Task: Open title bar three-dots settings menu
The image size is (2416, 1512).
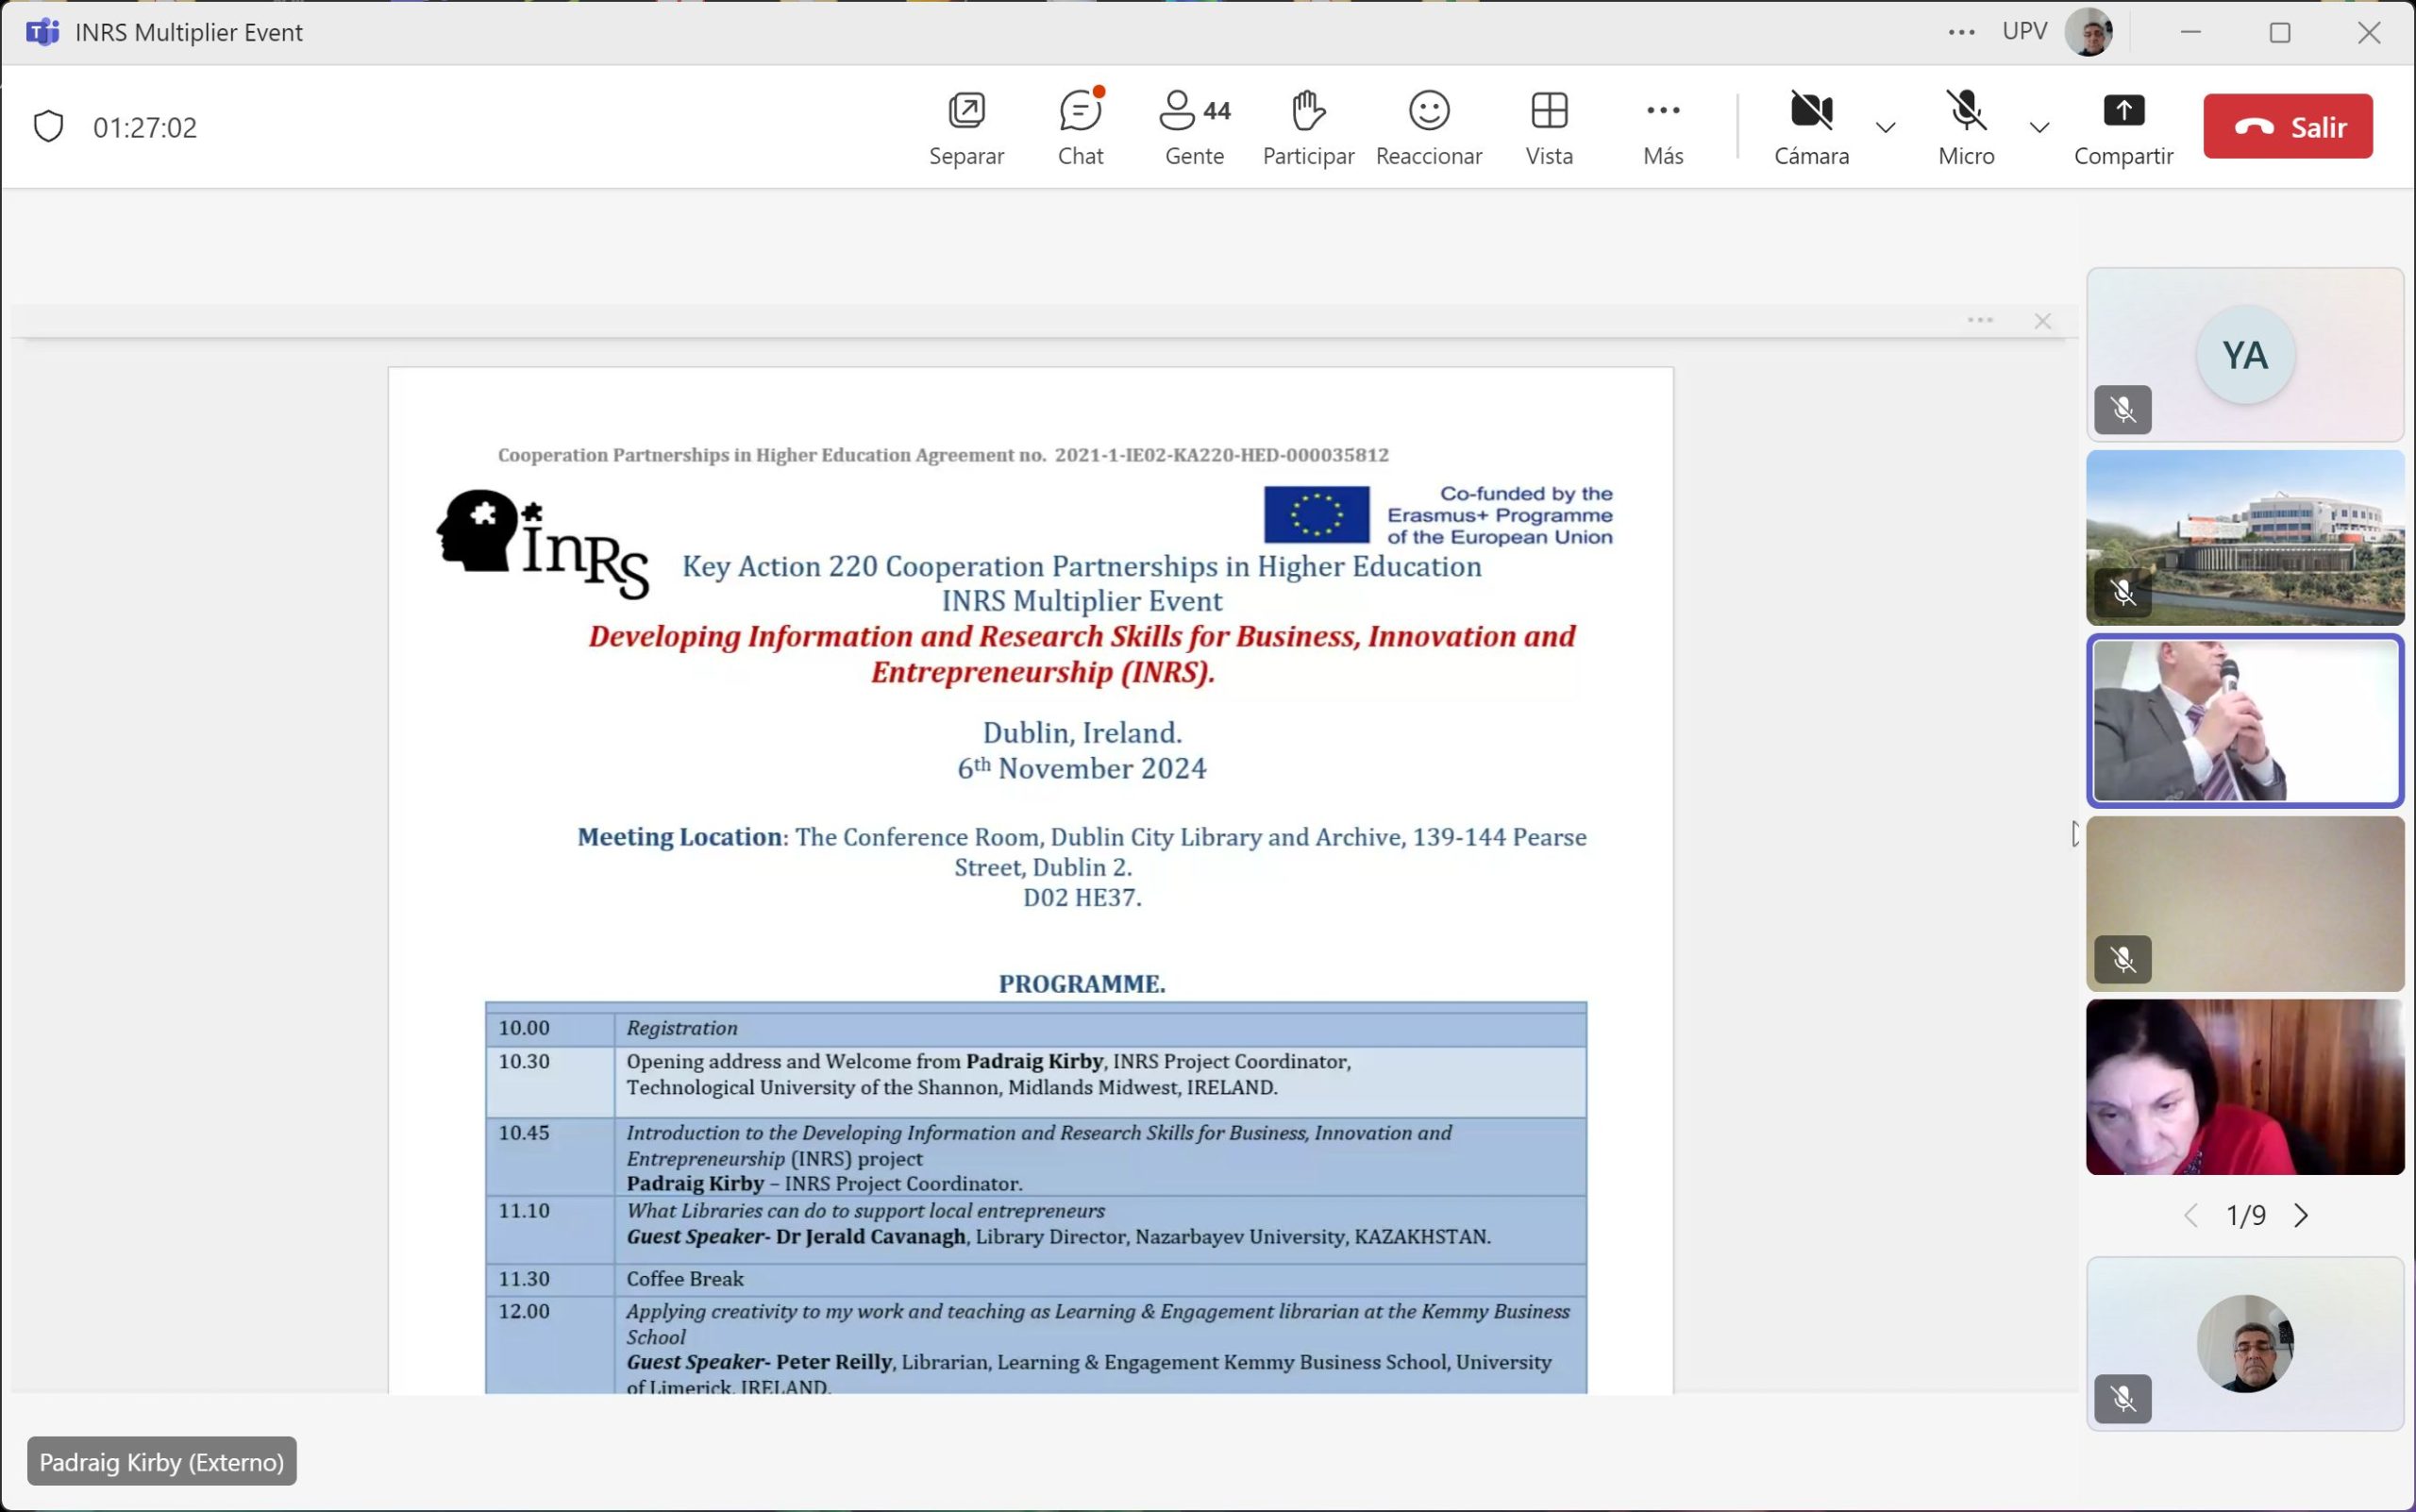Action: tap(1961, 32)
